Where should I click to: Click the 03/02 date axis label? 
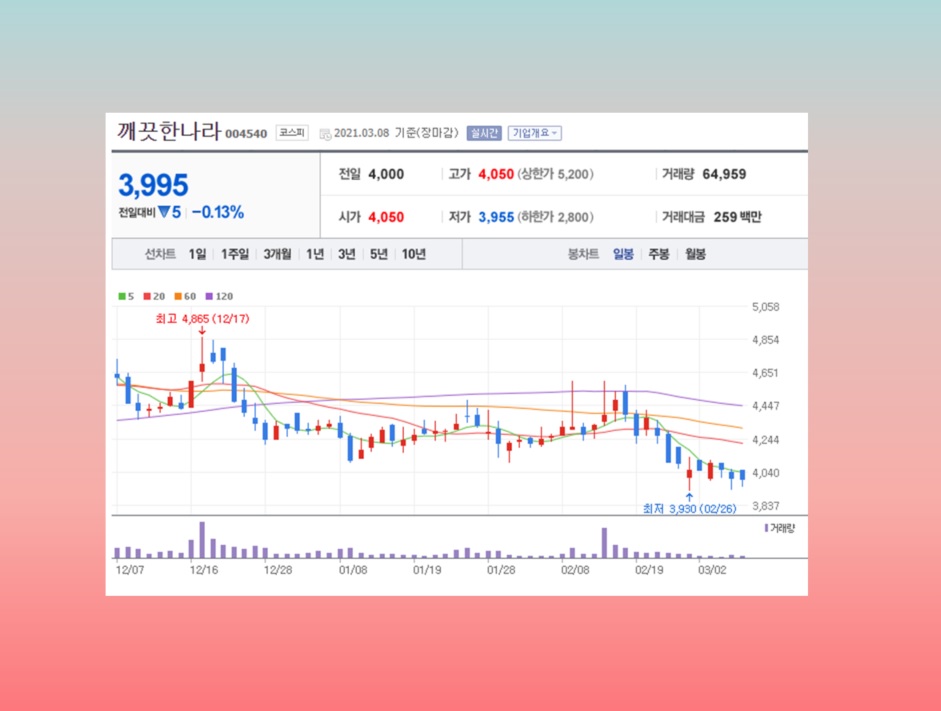(712, 570)
